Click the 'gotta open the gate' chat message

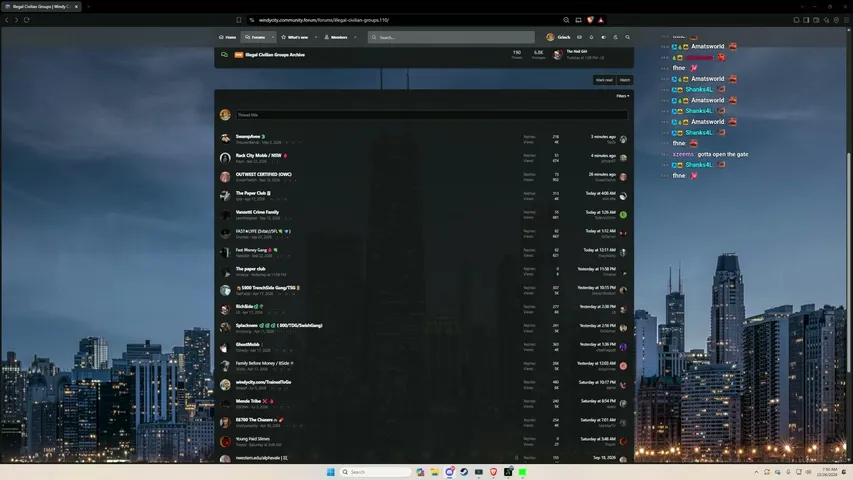[722, 154]
